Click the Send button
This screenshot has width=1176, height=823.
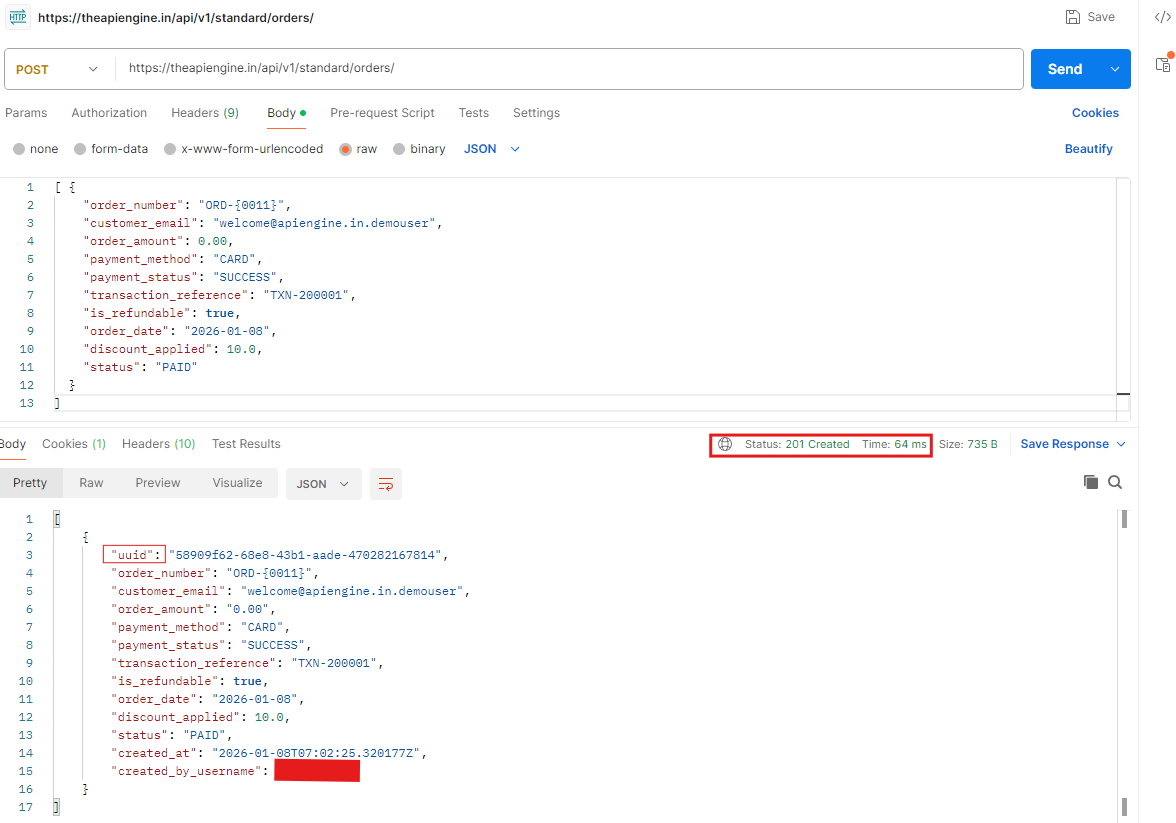(1064, 69)
